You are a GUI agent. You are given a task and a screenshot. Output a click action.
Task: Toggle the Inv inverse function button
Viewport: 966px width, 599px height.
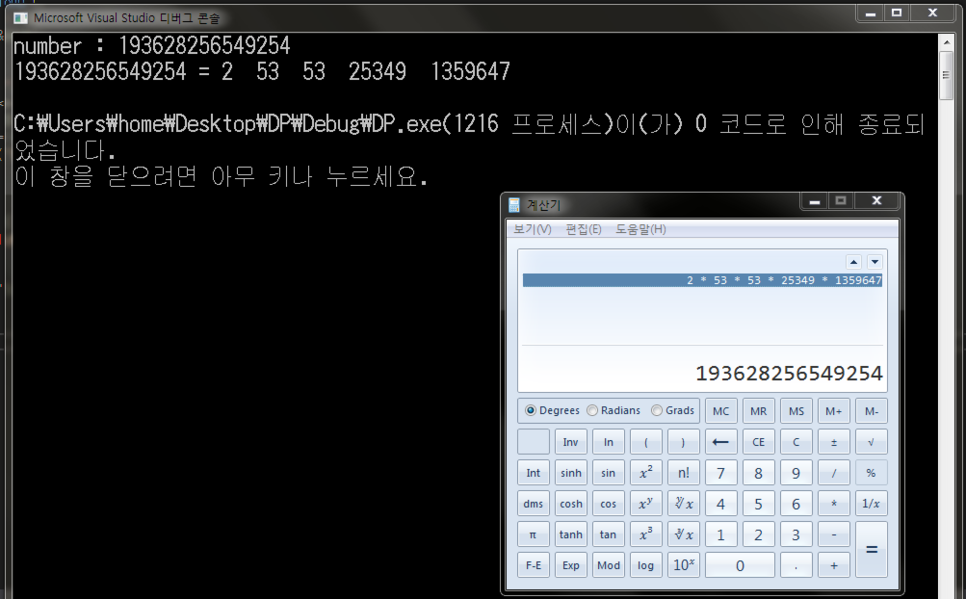[x=570, y=442]
